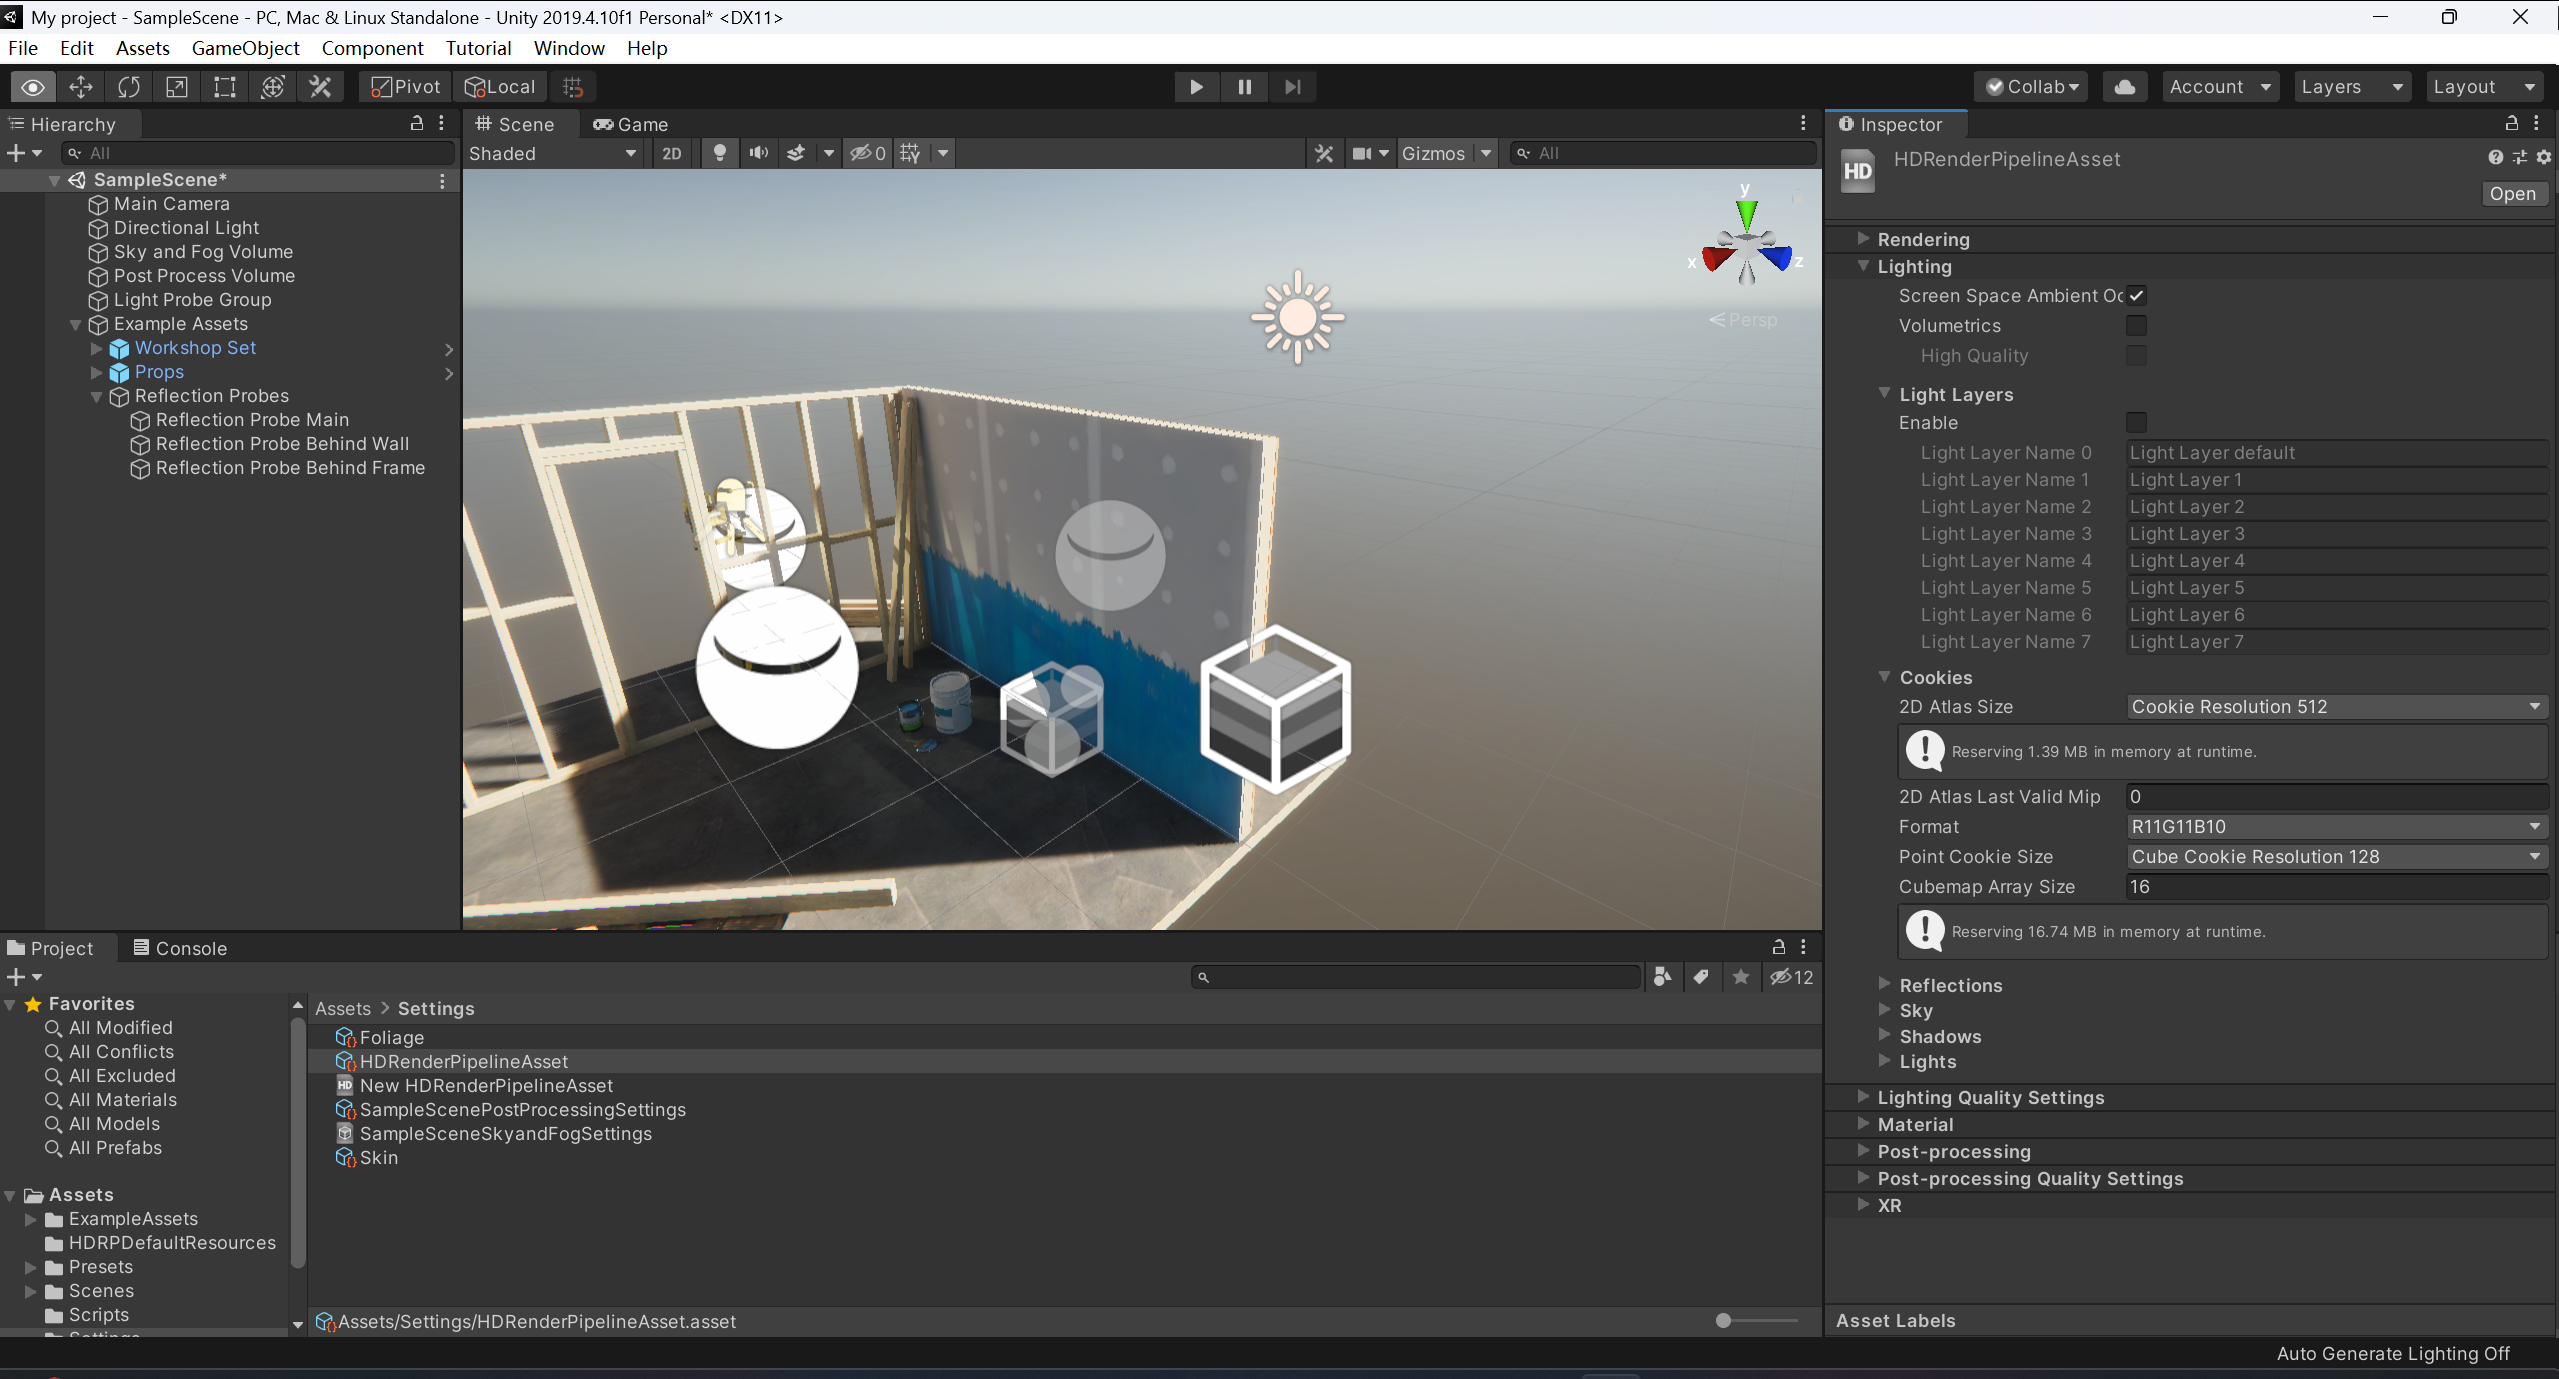Toggle 2D scene view mode
The image size is (2559, 1379).
click(x=672, y=153)
